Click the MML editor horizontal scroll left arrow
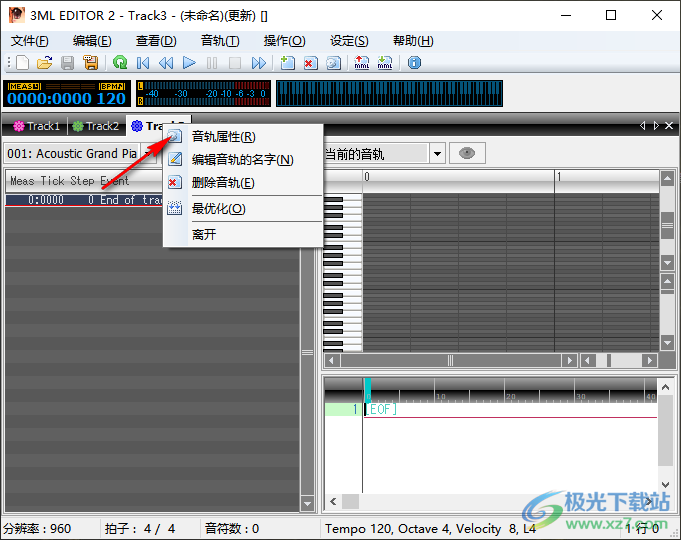 click(x=333, y=502)
